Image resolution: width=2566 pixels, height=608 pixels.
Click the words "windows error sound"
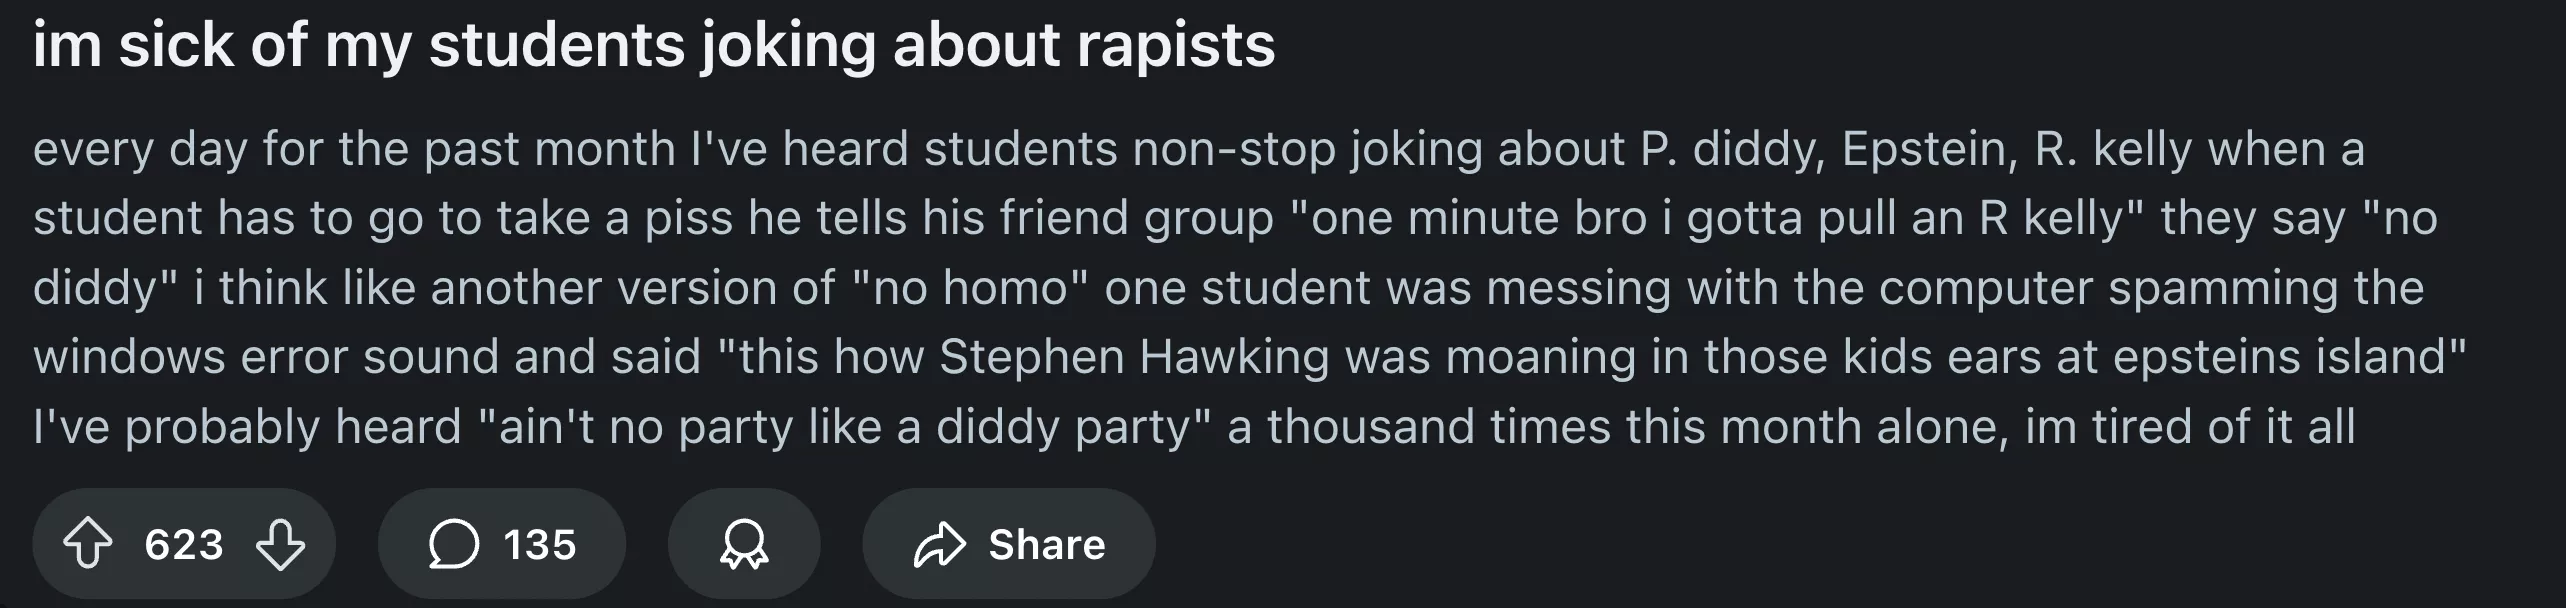(x=266, y=357)
